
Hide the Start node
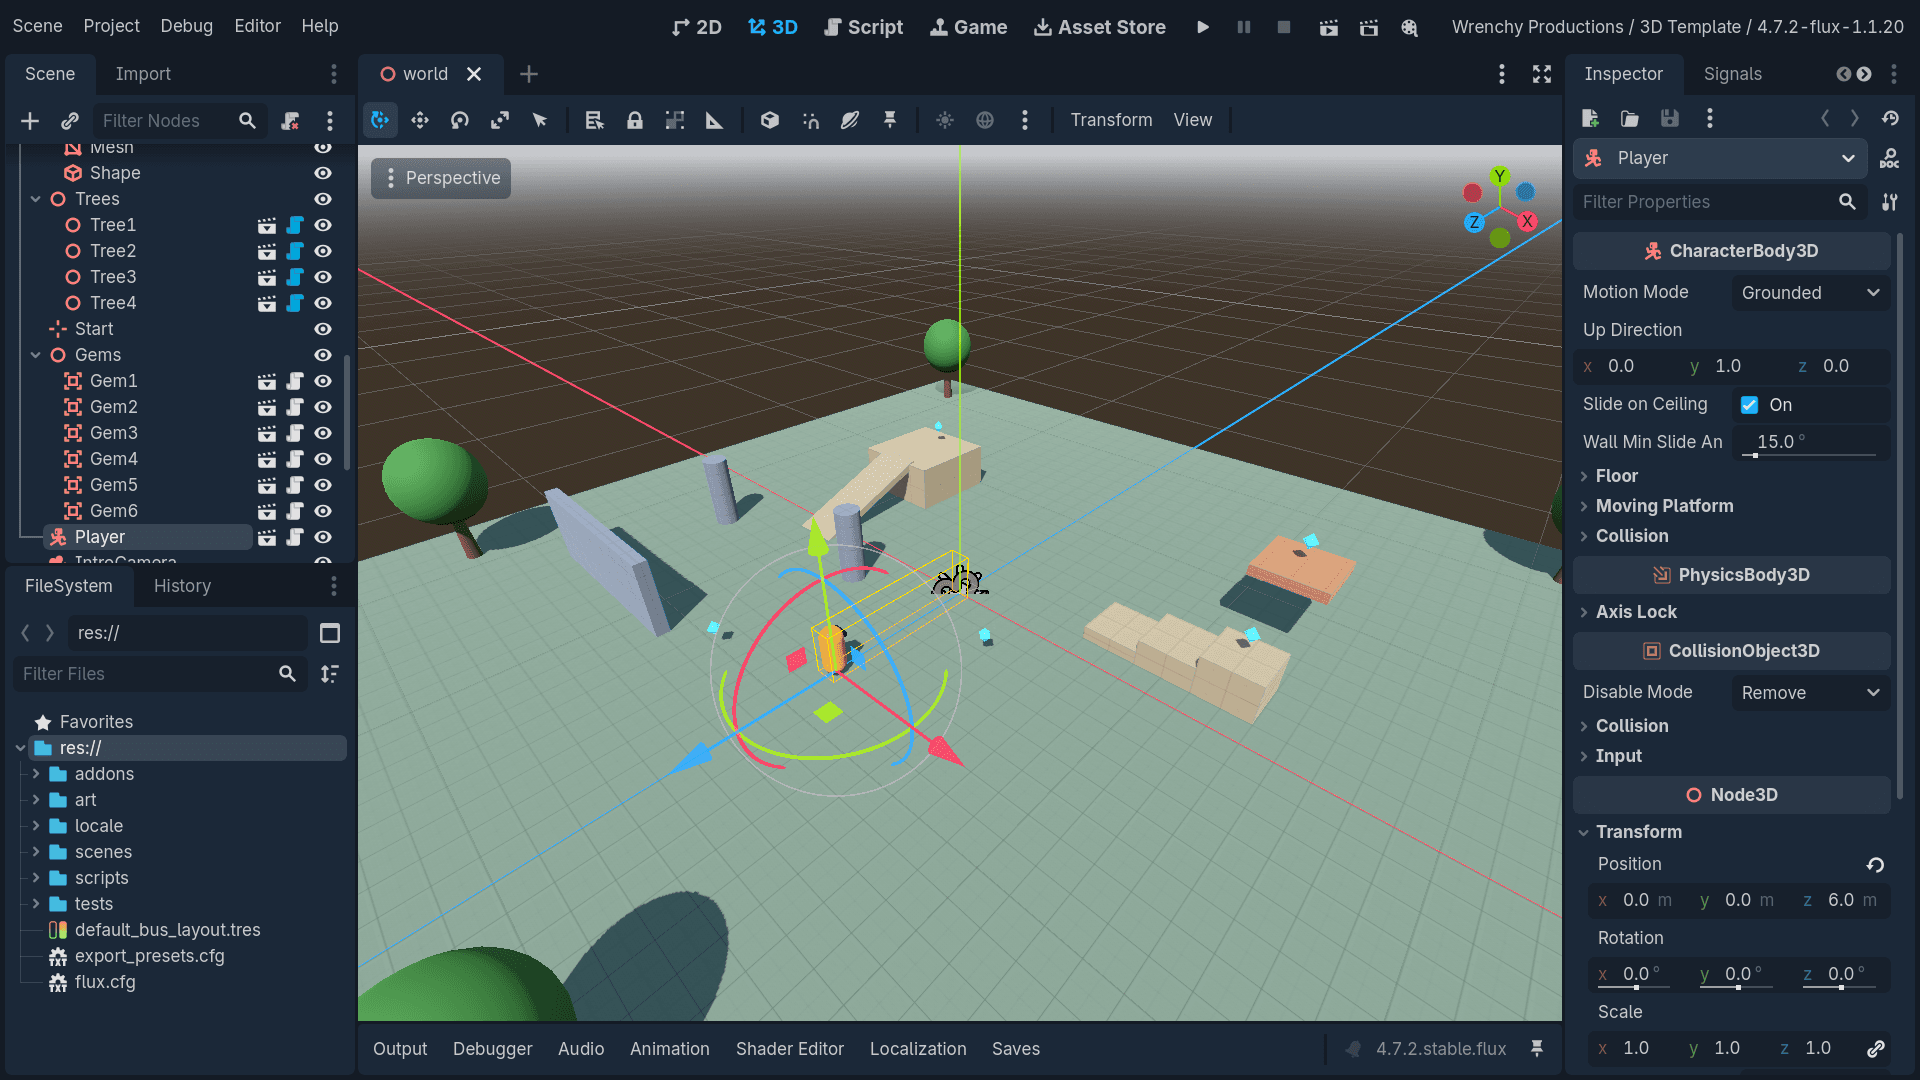coord(323,329)
